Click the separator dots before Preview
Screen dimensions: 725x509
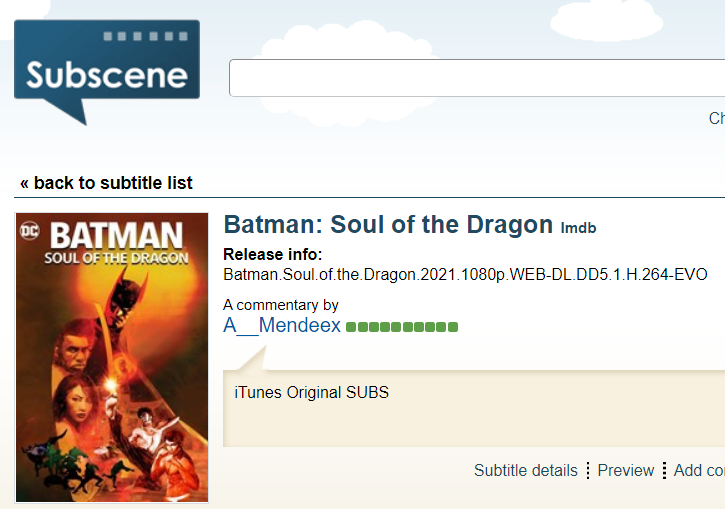tap(588, 470)
